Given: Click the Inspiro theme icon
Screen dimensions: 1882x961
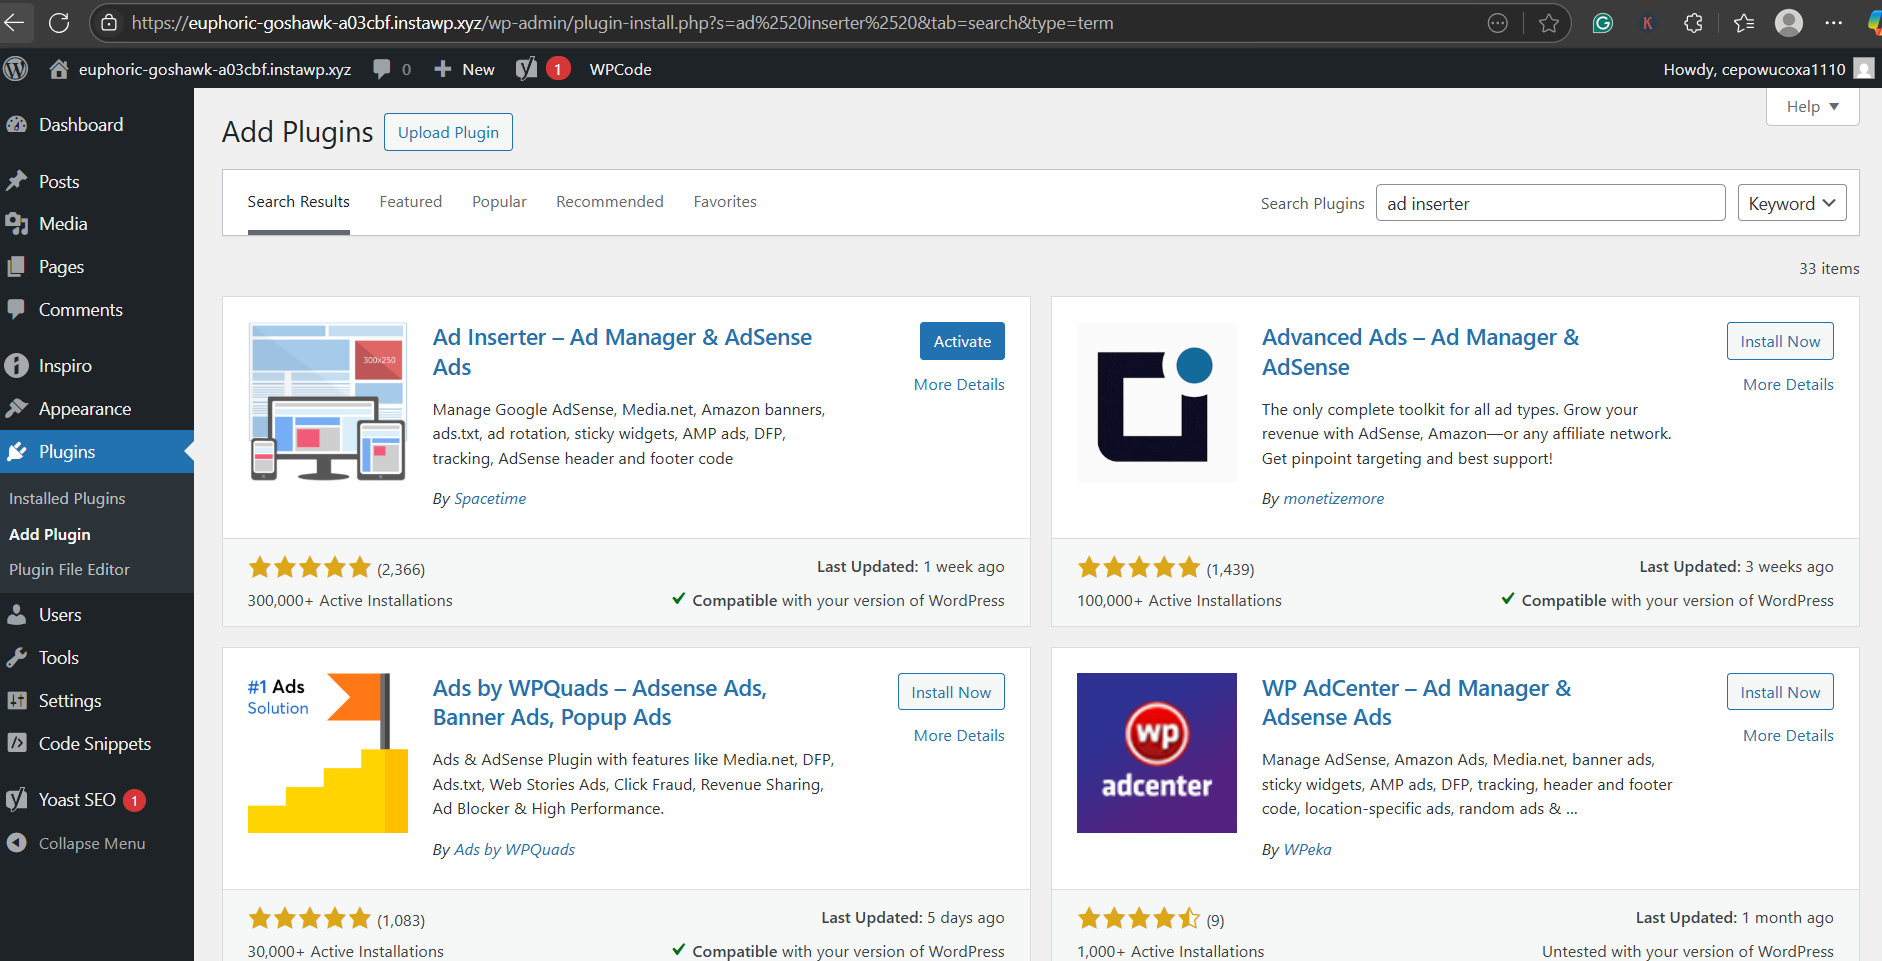Looking at the screenshot, I should tap(17, 366).
